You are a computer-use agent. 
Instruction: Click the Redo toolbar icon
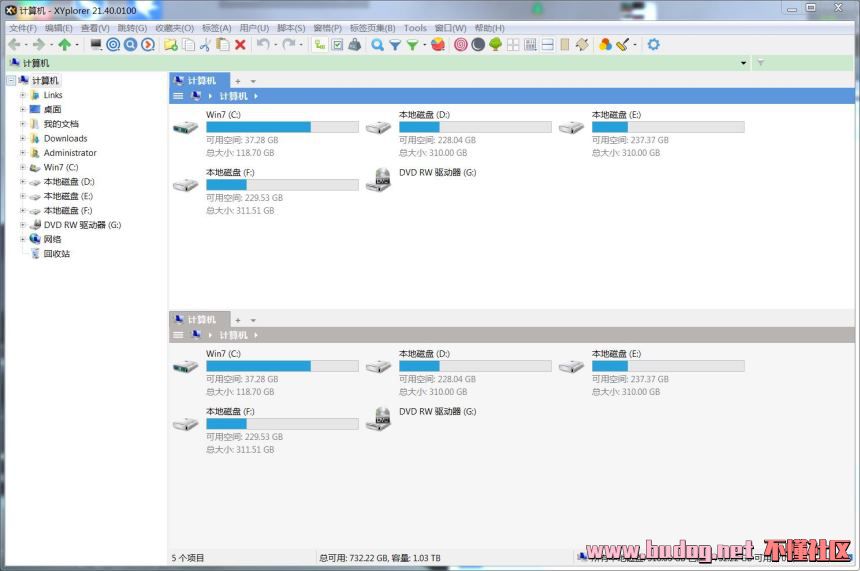click(289, 44)
